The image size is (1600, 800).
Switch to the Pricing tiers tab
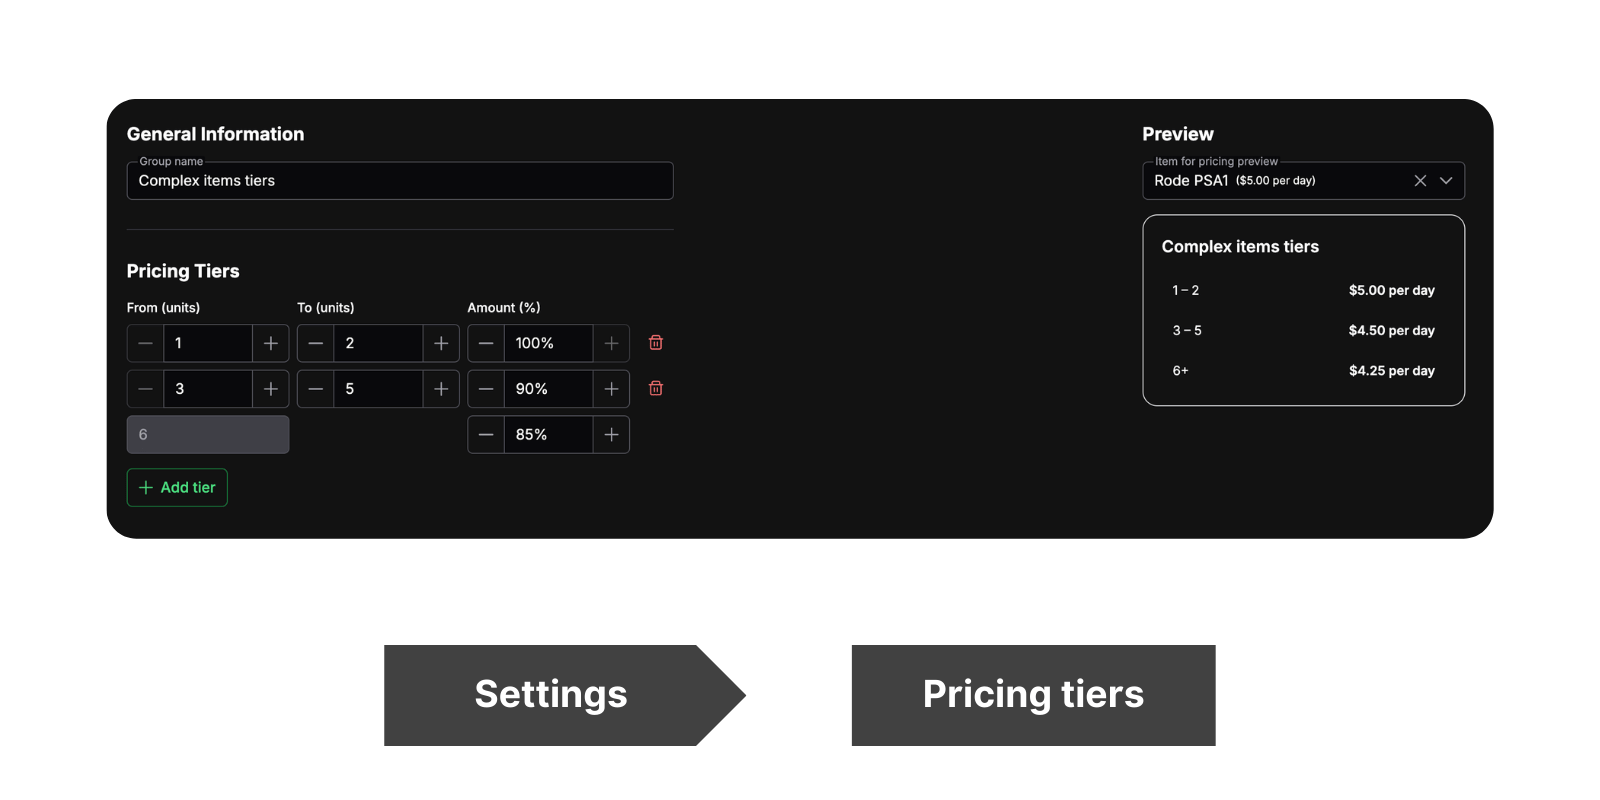1033,694
